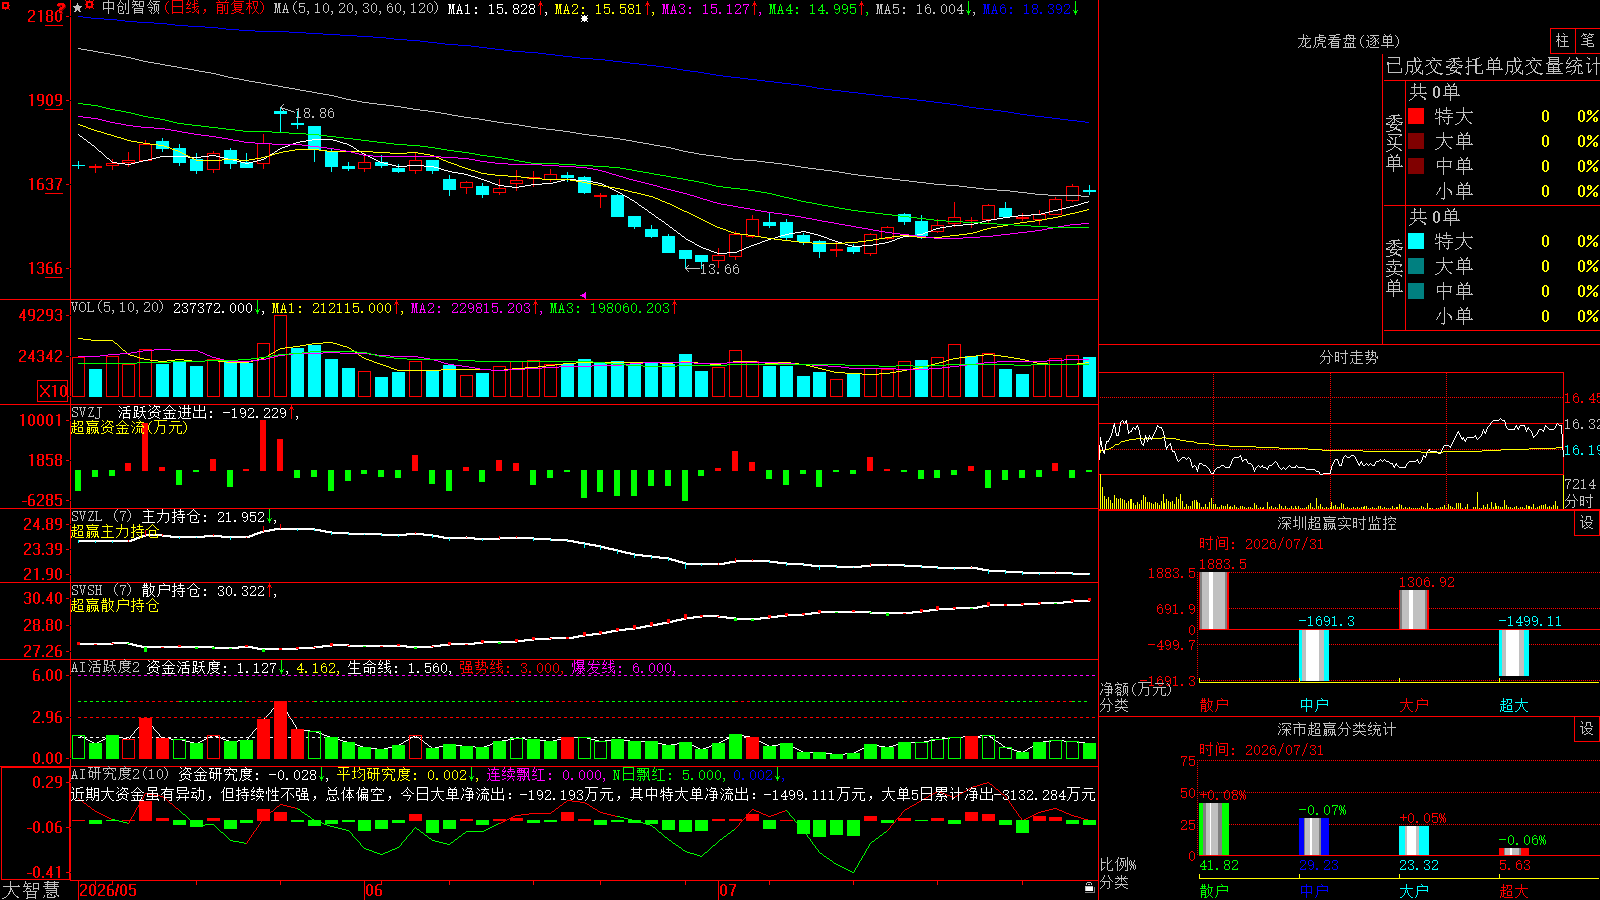Click the 超大 bar showing -1499.11
Image resolution: width=1600 pixels, height=900 pixels.
click(1514, 653)
